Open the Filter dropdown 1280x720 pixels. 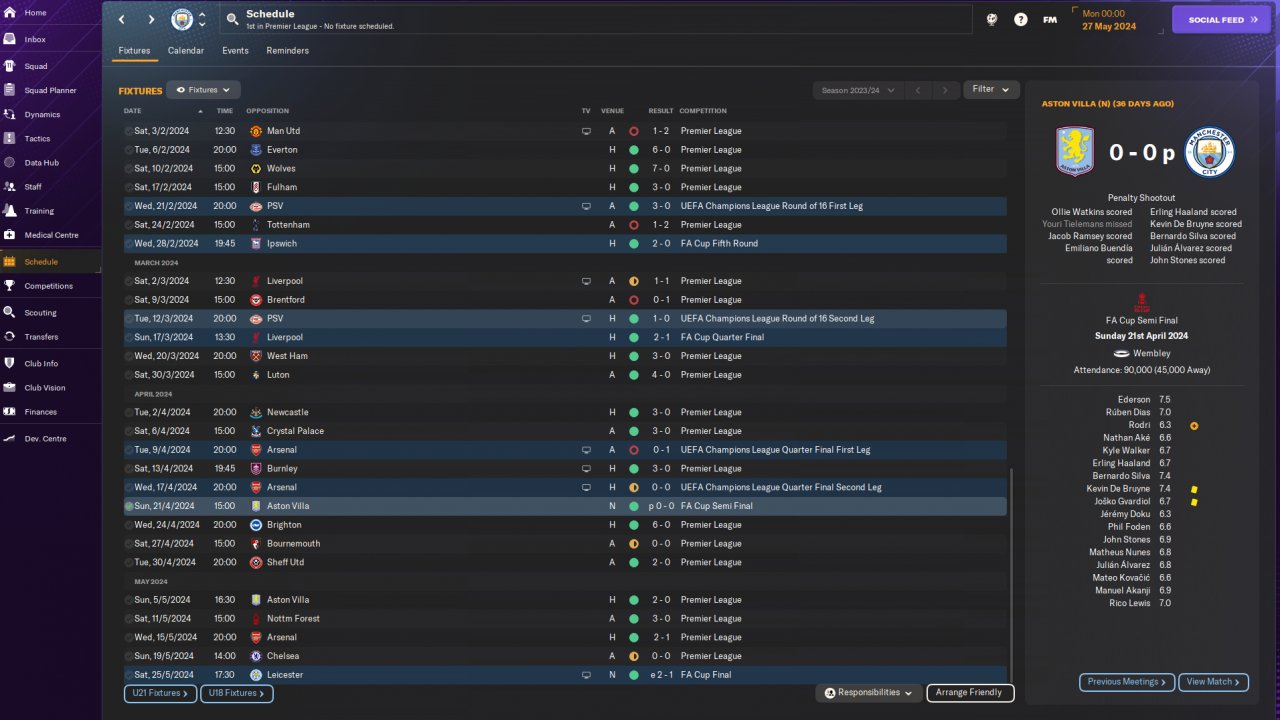991,89
